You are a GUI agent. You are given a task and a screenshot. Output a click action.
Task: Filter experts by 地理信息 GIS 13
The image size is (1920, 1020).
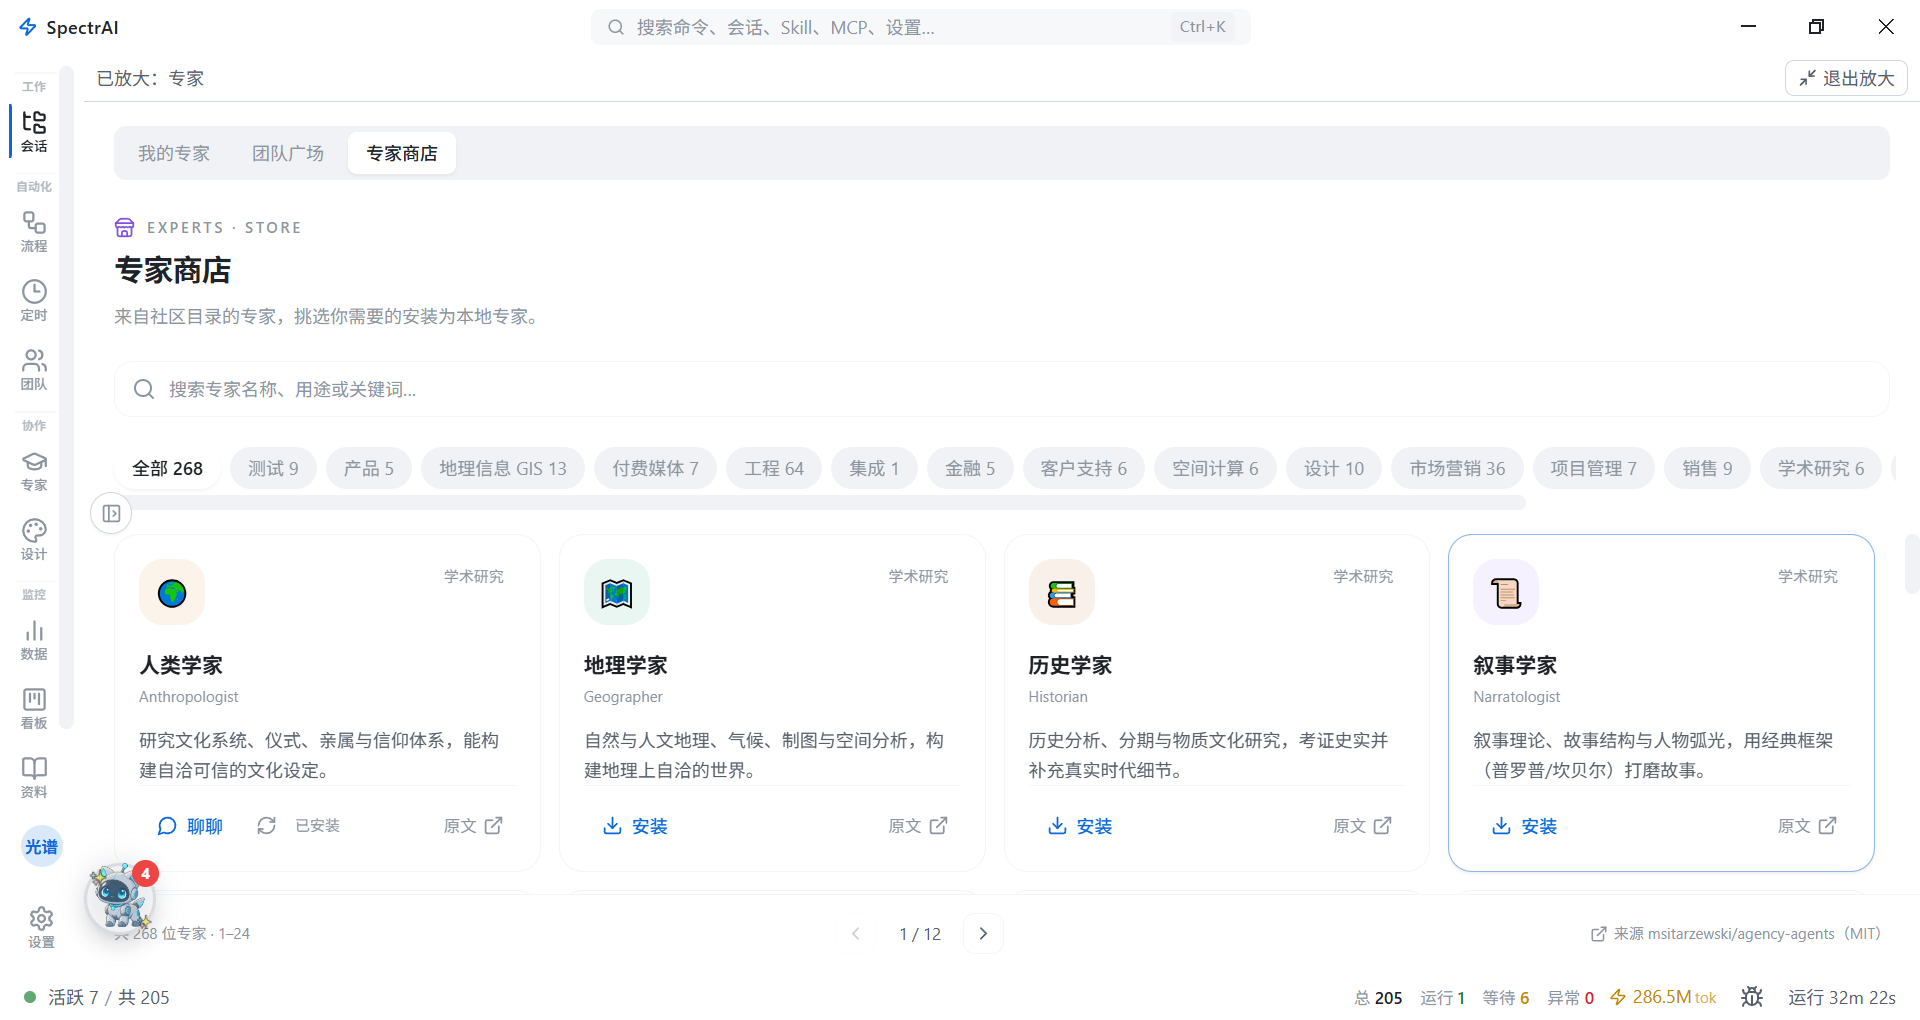point(503,468)
